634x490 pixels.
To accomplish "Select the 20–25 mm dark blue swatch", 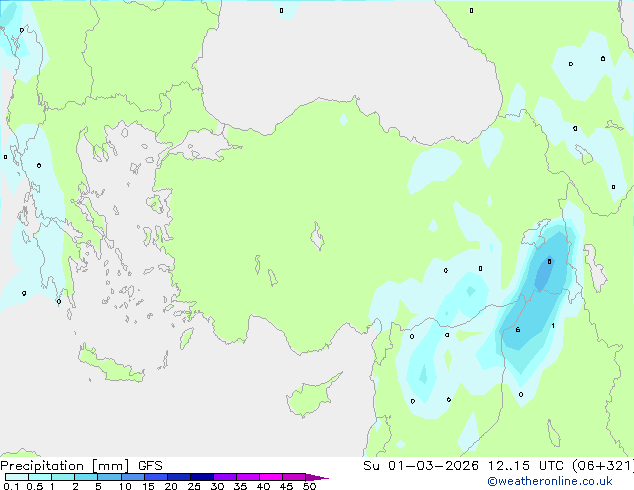I will tap(178, 477).
